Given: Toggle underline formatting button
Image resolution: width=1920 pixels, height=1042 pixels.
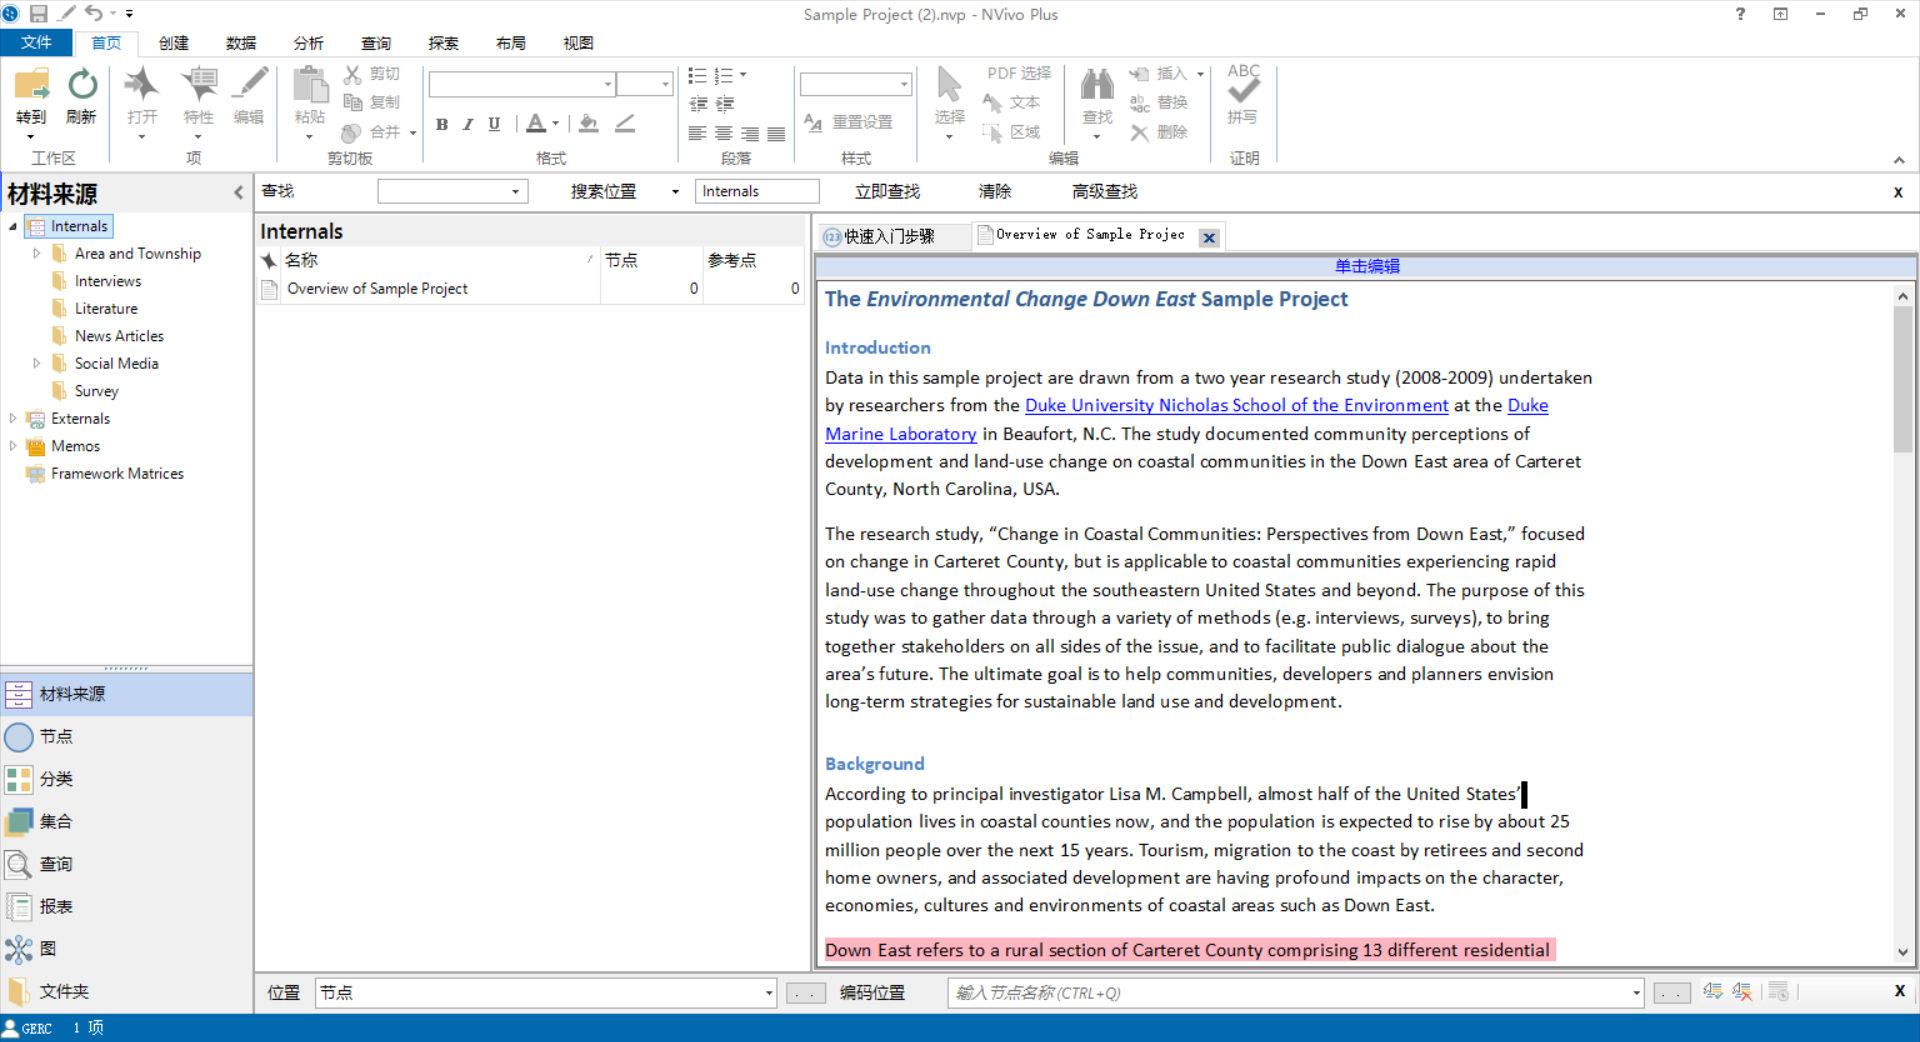Looking at the screenshot, I should click(x=494, y=124).
